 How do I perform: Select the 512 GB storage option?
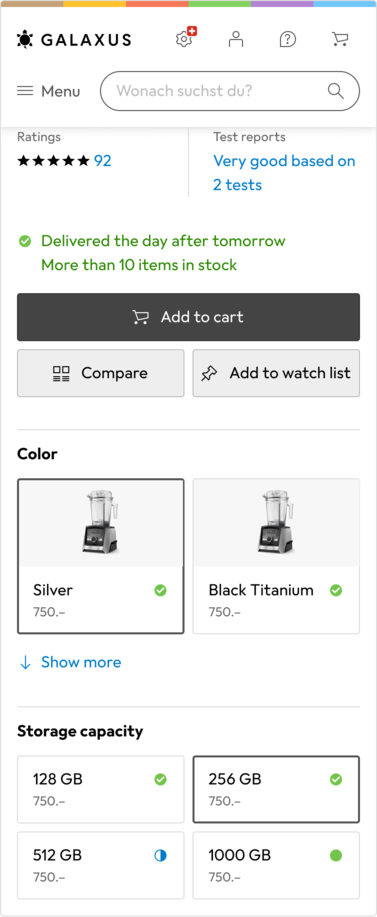point(101,866)
